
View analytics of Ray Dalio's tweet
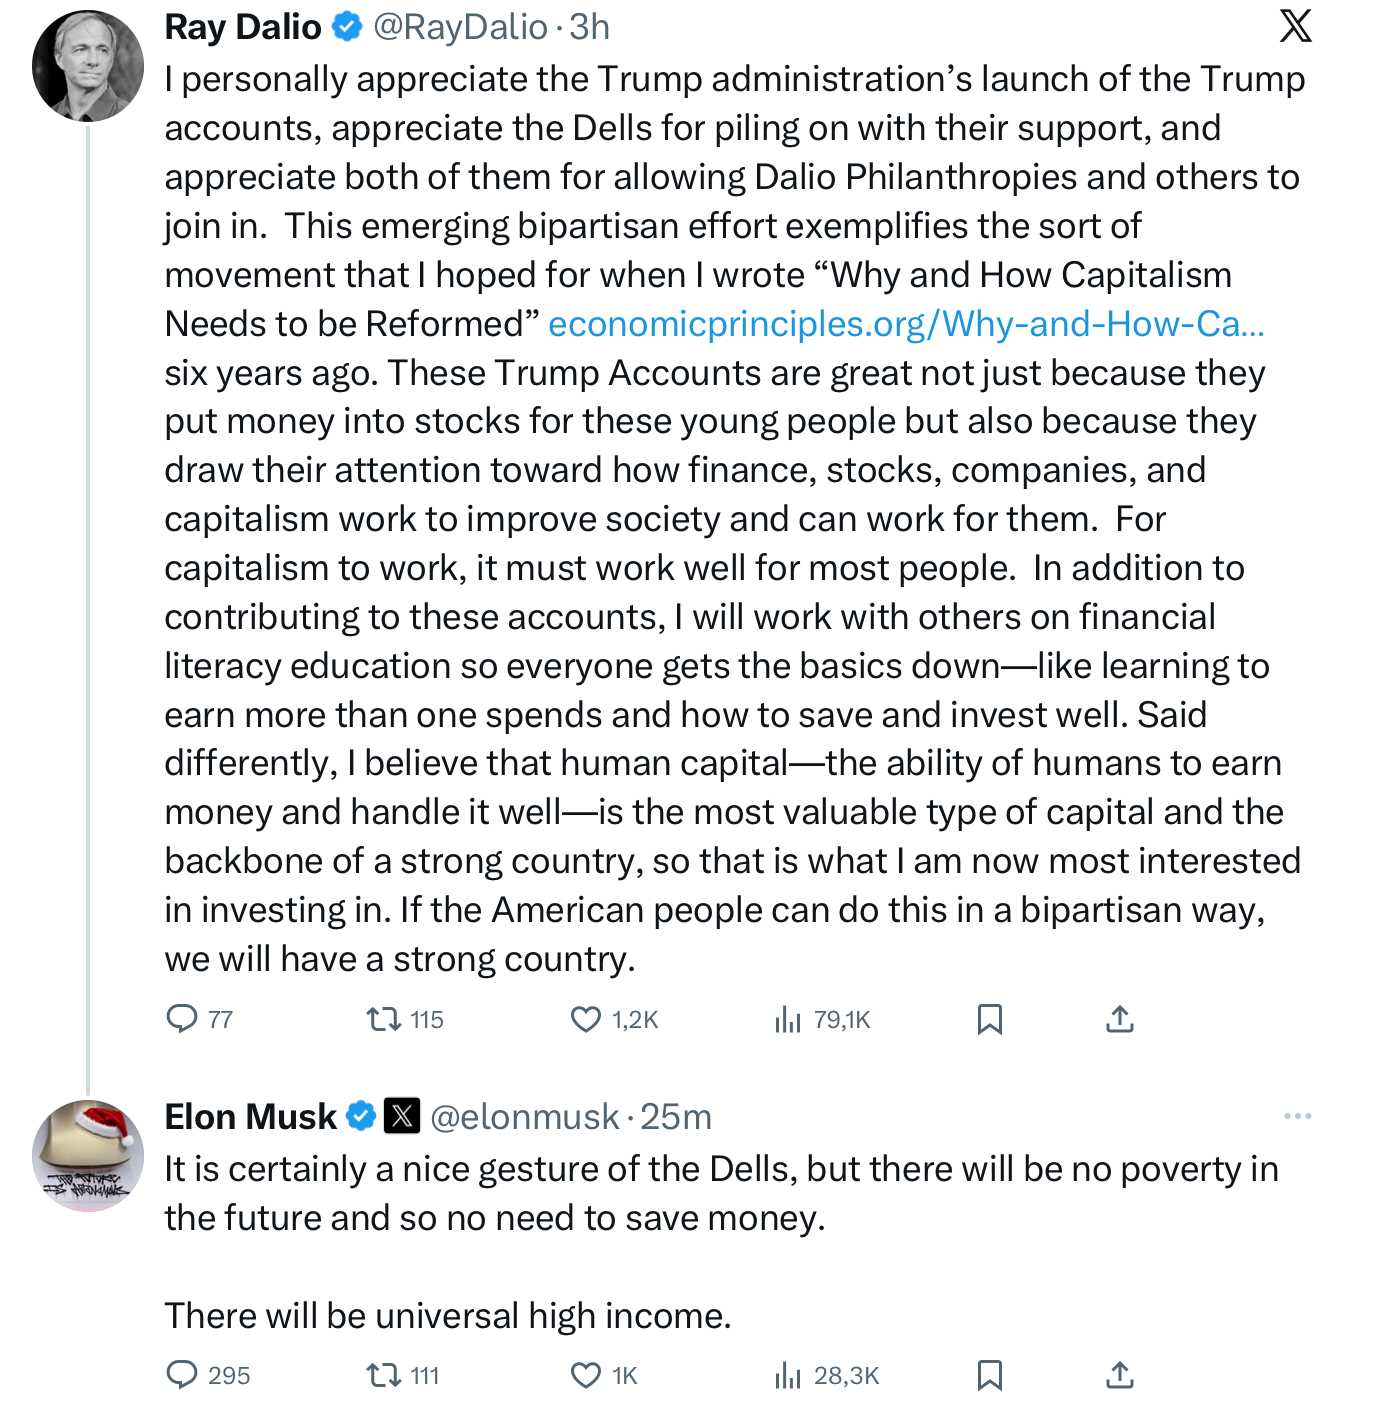pyautogui.click(x=788, y=1019)
